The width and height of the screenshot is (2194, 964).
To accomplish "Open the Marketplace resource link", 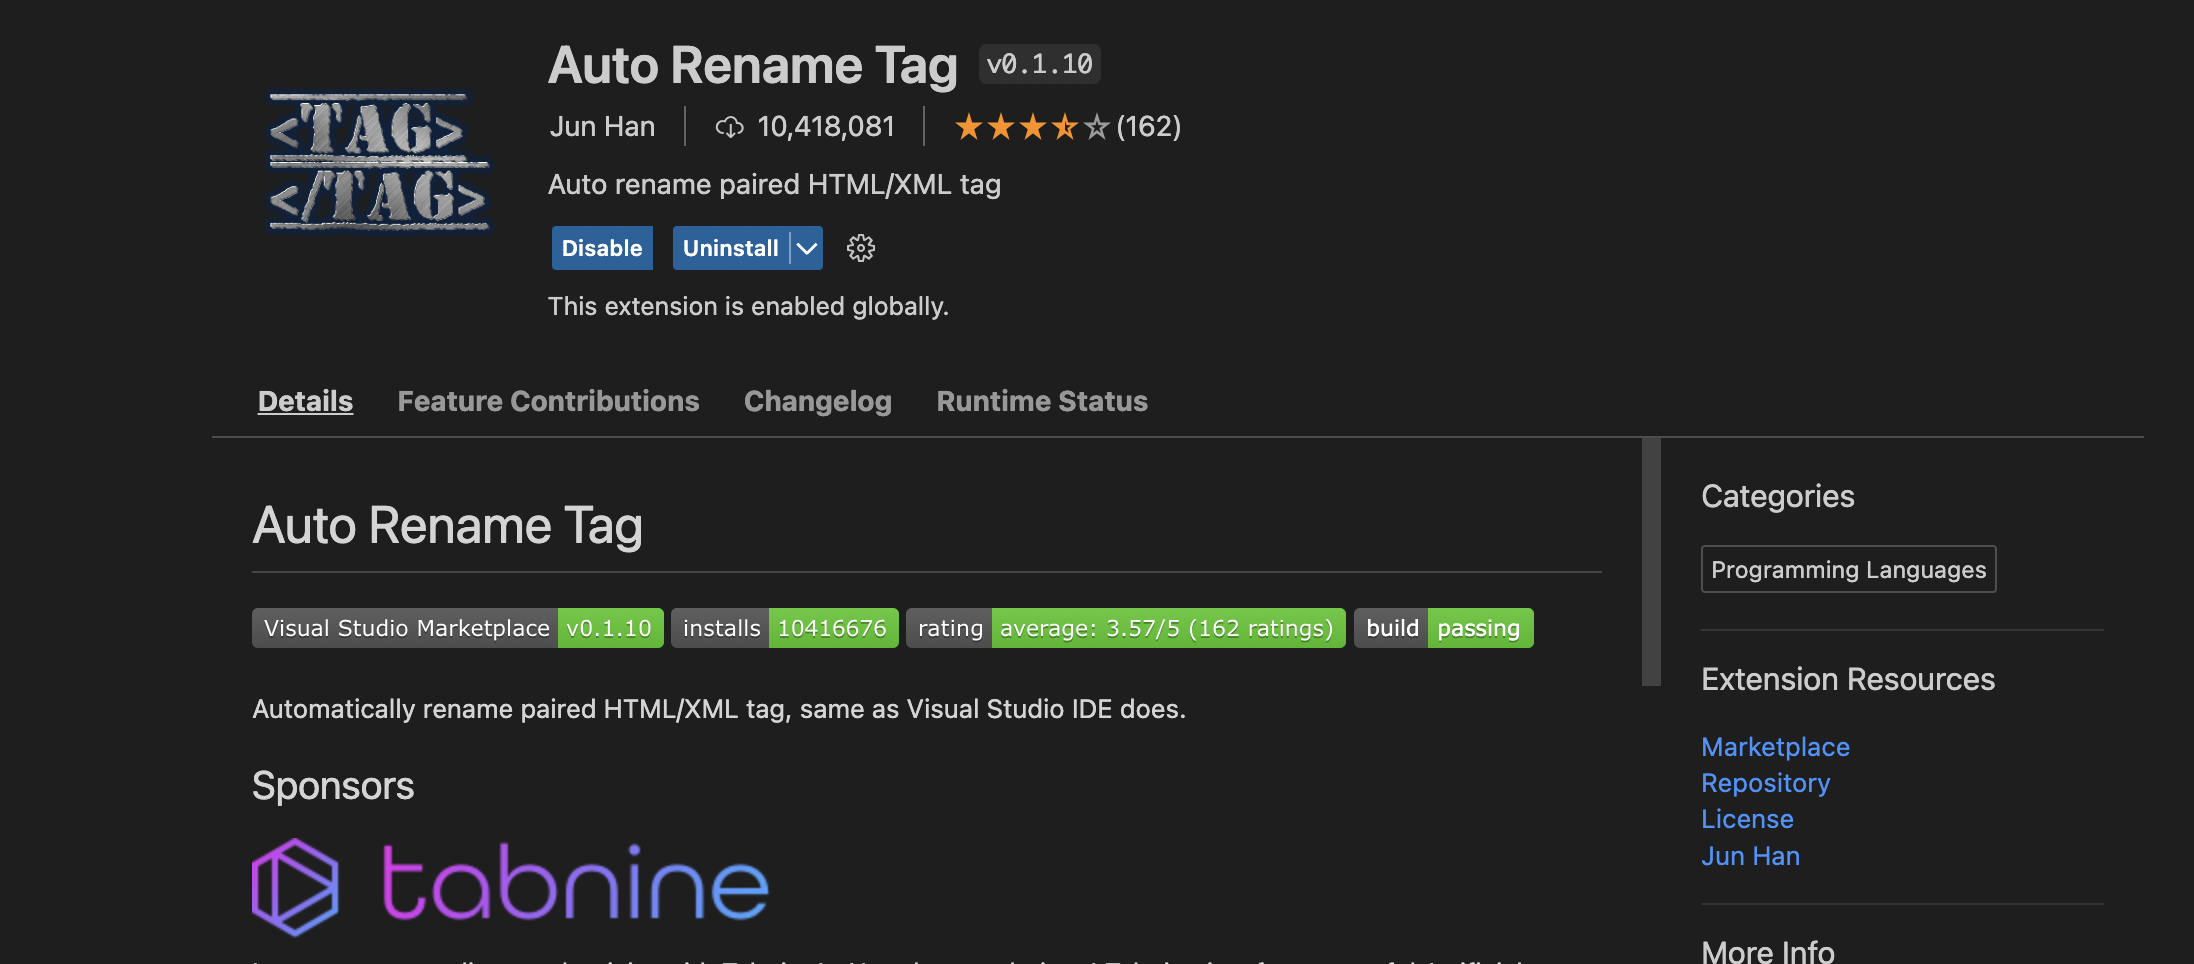I will pos(1775,747).
